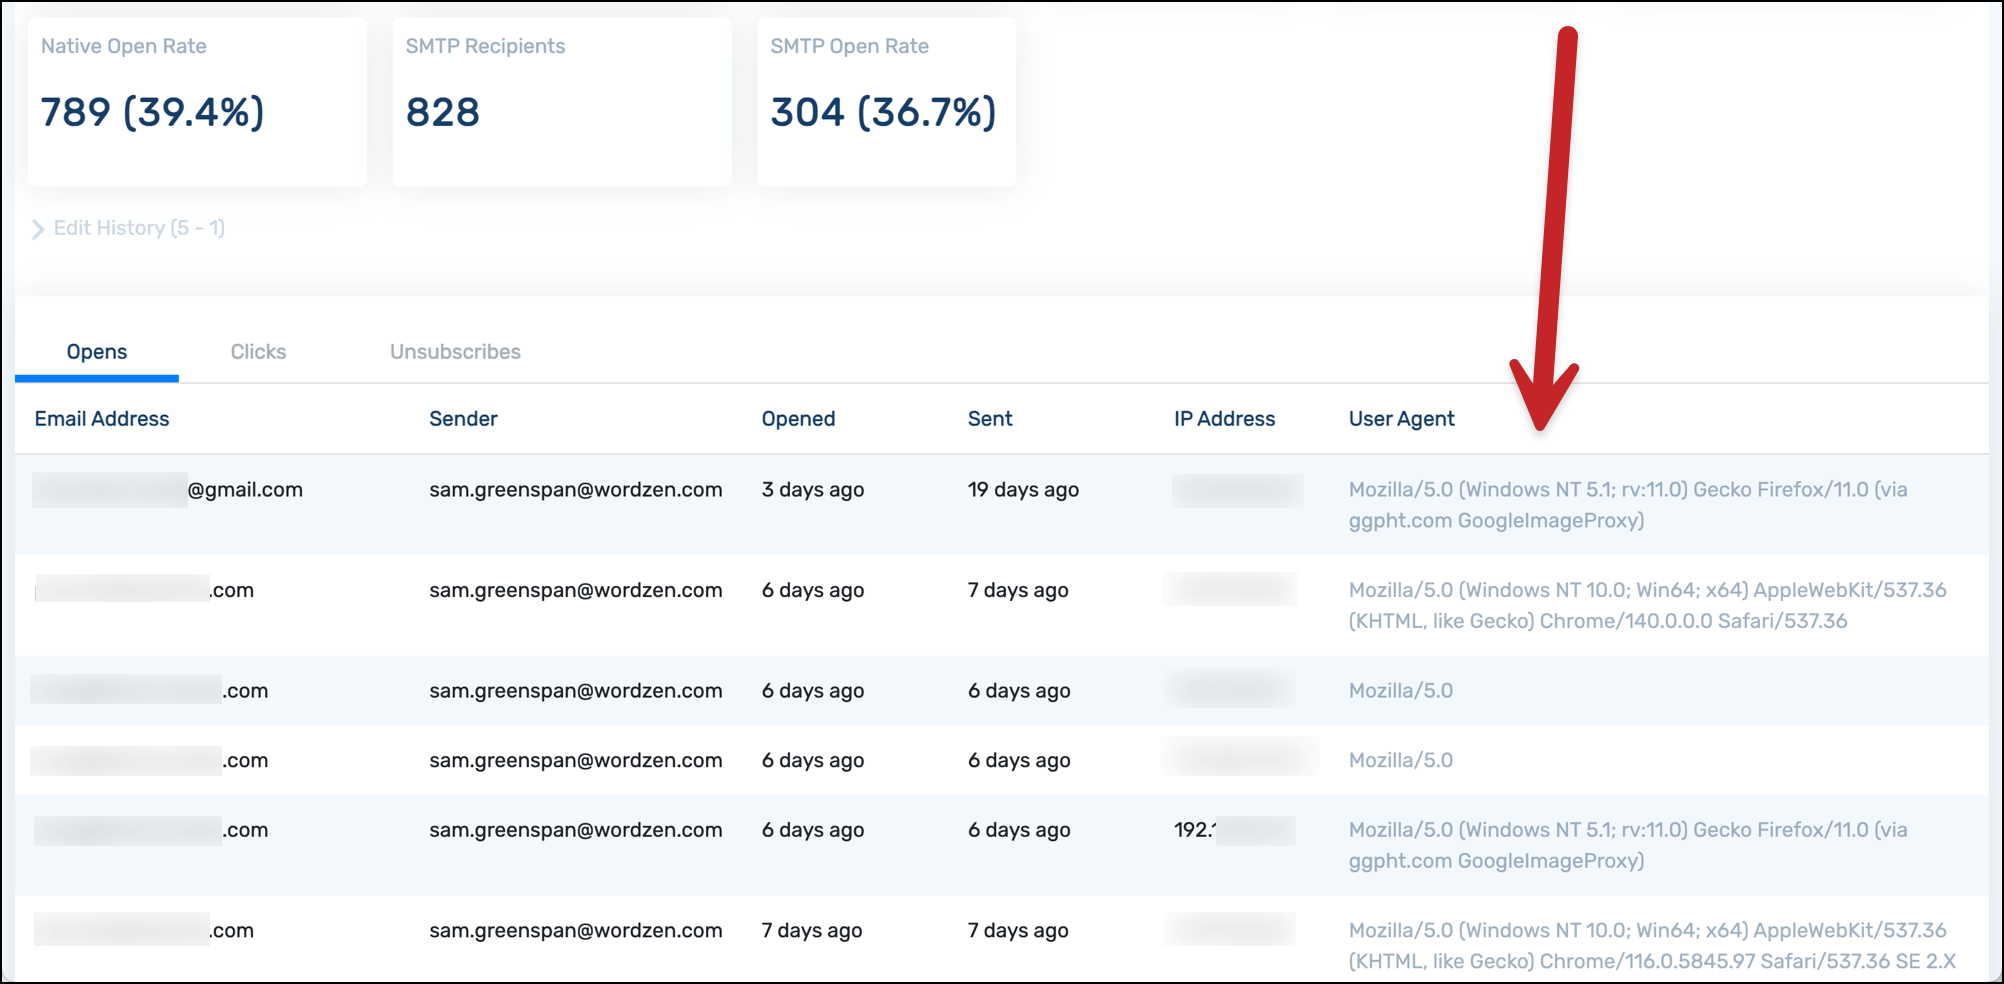Screen dimensions: 2004x984
Task: Select the row opened 3 days ago
Action: tap(812, 490)
